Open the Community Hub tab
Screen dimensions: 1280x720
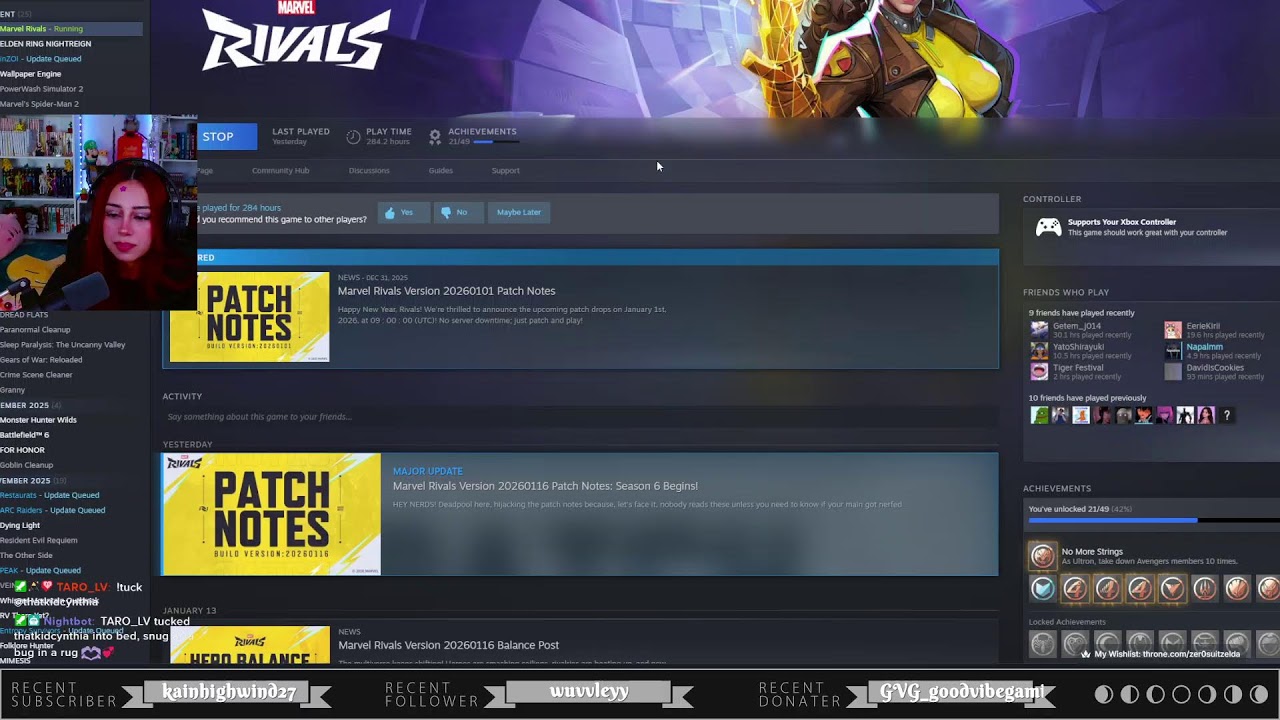click(280, 170)
